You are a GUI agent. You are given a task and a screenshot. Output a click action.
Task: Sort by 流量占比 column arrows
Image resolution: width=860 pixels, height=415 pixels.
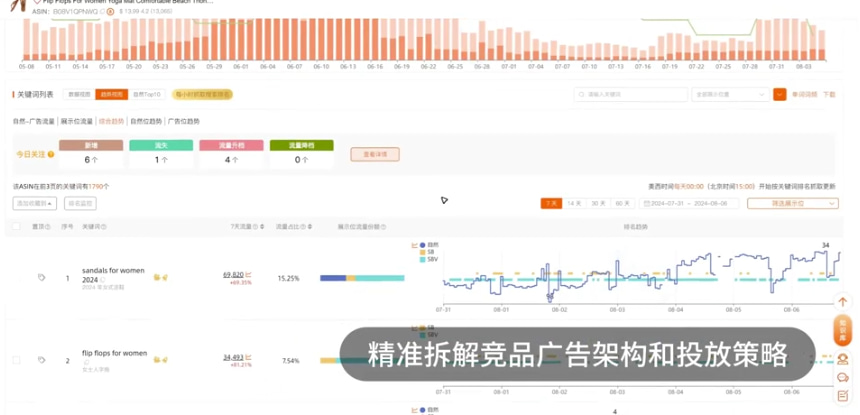coord(309,226)
